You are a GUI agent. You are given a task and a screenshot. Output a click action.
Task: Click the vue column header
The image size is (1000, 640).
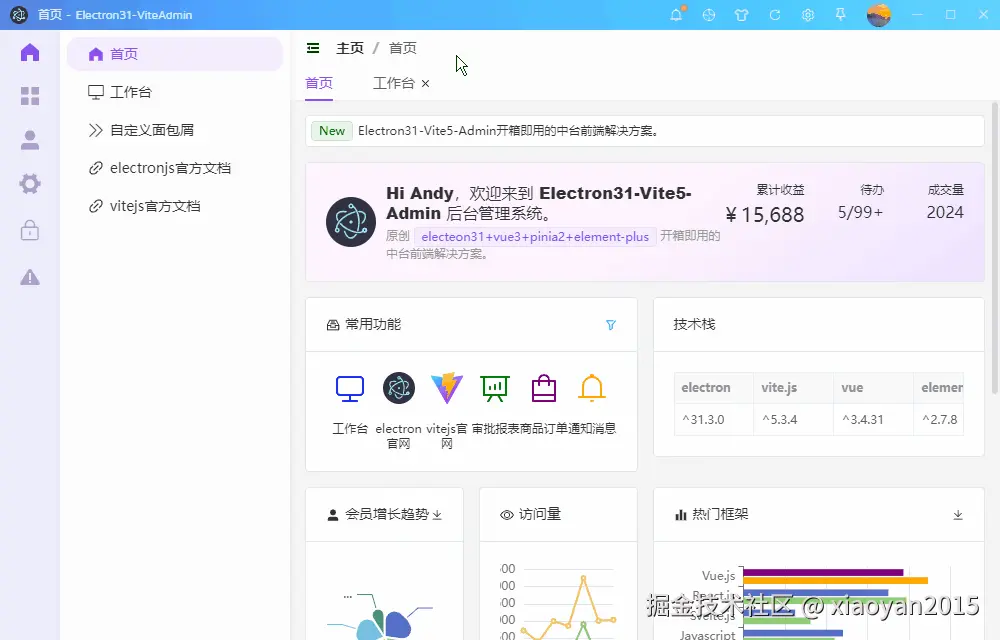click(x=873, y=388)
